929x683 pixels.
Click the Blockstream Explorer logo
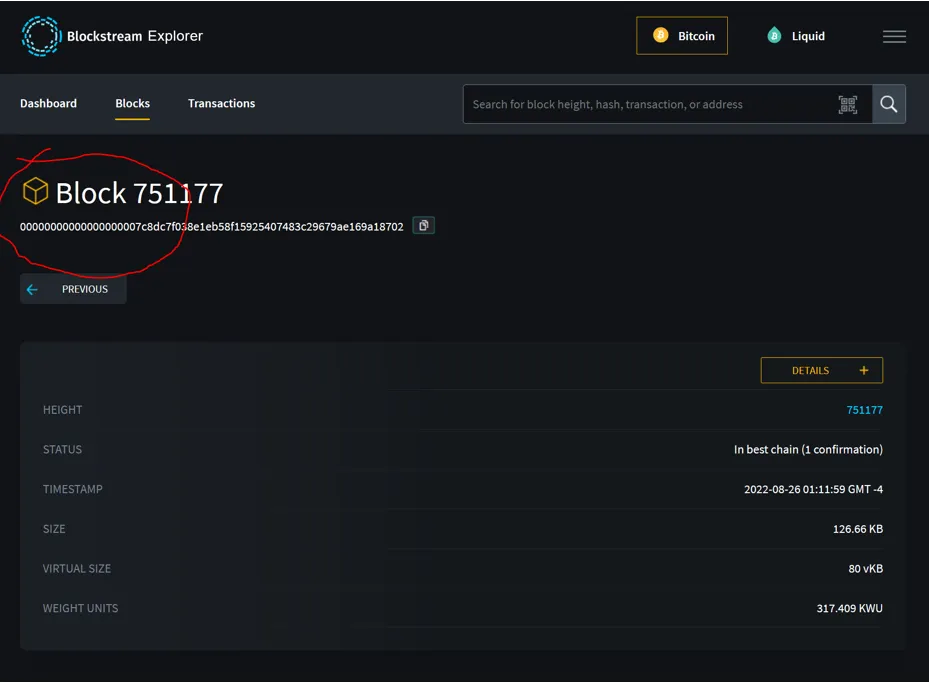point(111,36)
